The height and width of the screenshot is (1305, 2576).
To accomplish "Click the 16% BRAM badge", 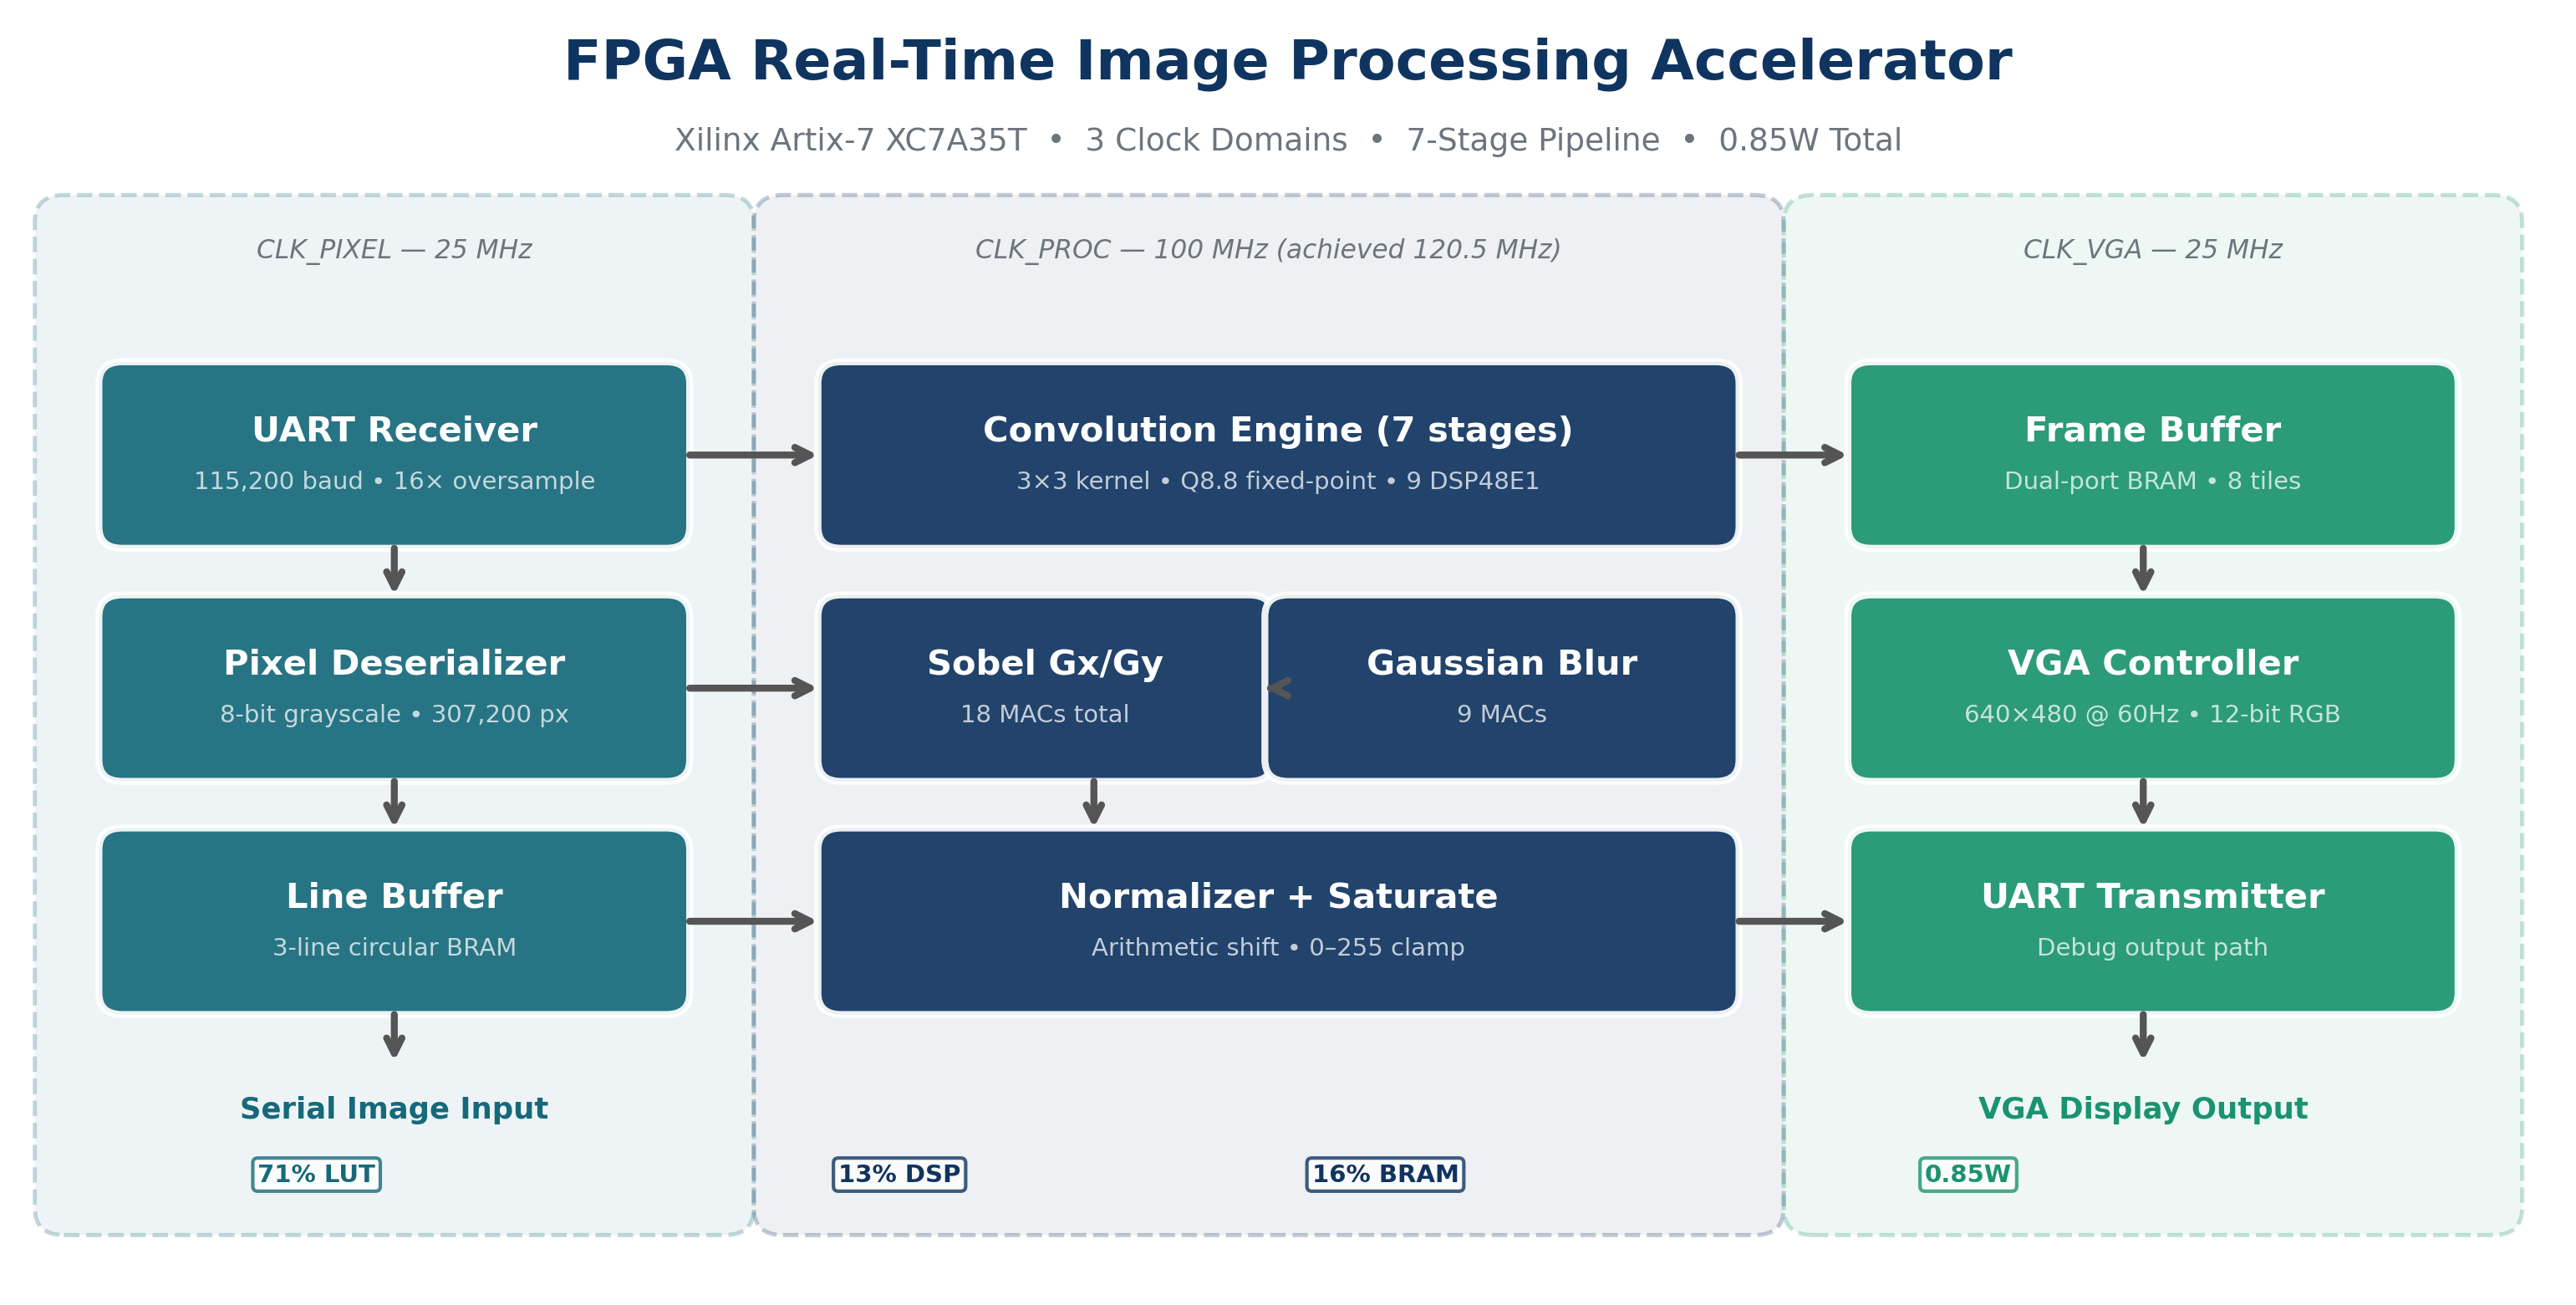I will point(1385,1174).
